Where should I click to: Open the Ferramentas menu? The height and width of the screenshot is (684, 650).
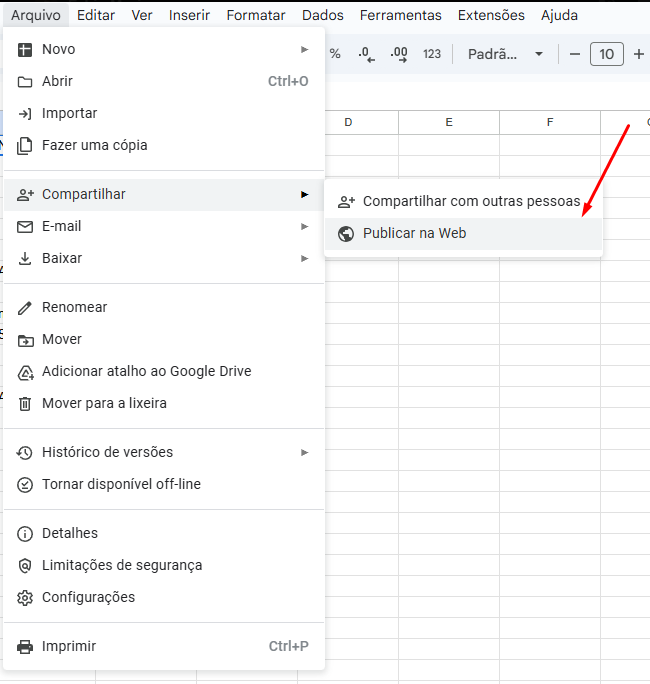(x=400, y=15)
